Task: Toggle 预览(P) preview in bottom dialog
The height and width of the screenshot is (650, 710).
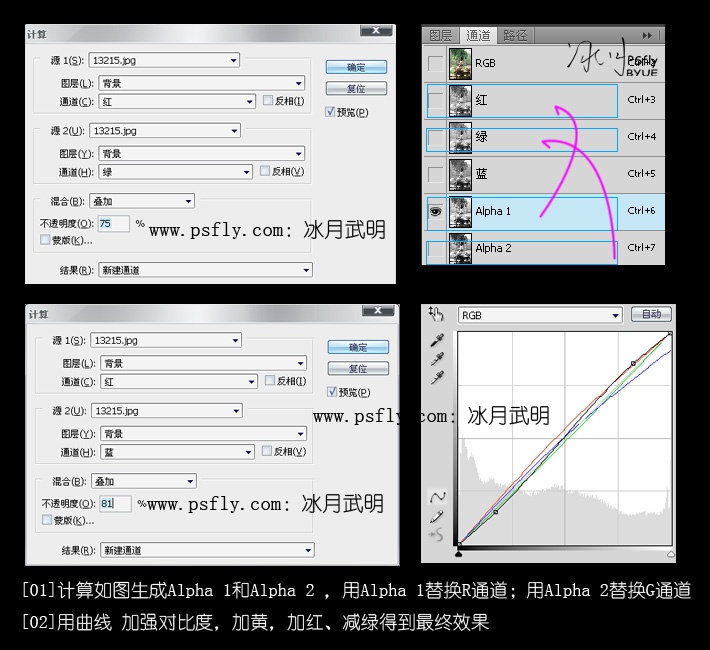Action: coord(332,391)
